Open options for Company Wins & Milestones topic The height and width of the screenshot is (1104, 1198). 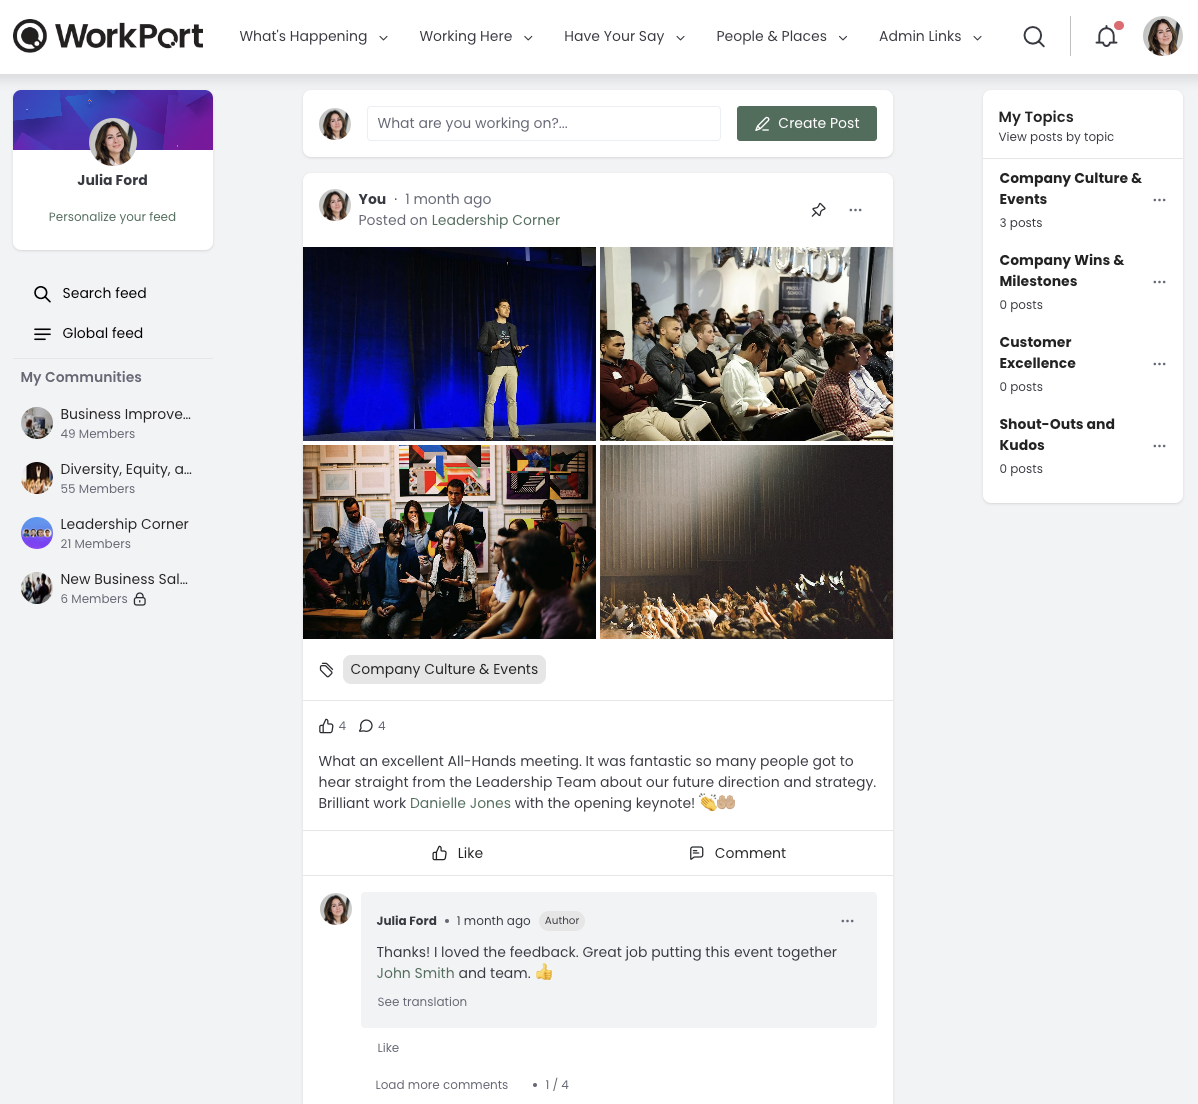point(1159,282)
